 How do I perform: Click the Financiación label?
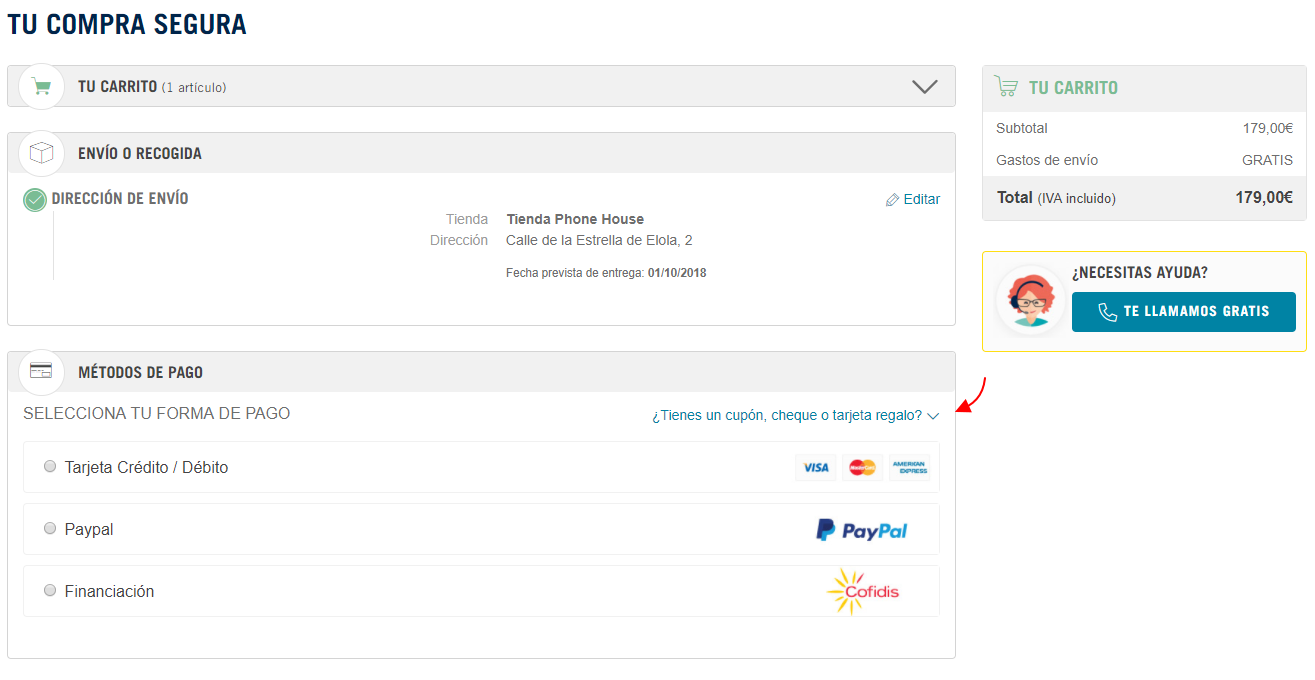[109, 591]
